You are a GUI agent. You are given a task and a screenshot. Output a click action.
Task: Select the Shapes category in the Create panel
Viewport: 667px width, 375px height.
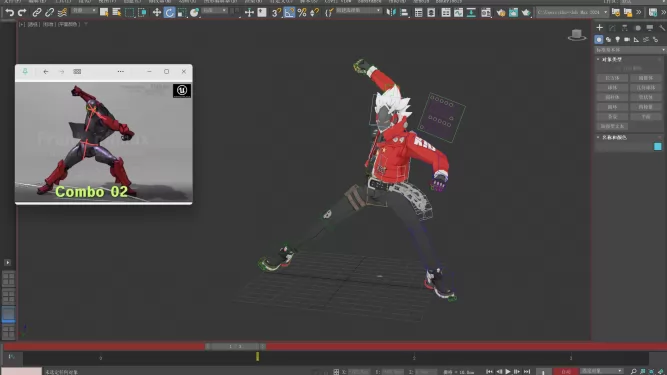[x=608, y=40]
